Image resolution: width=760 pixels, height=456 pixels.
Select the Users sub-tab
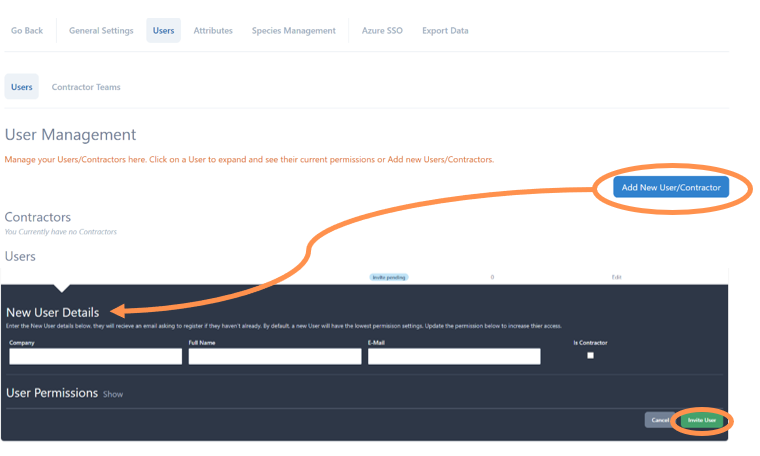(x=22, y=87)
